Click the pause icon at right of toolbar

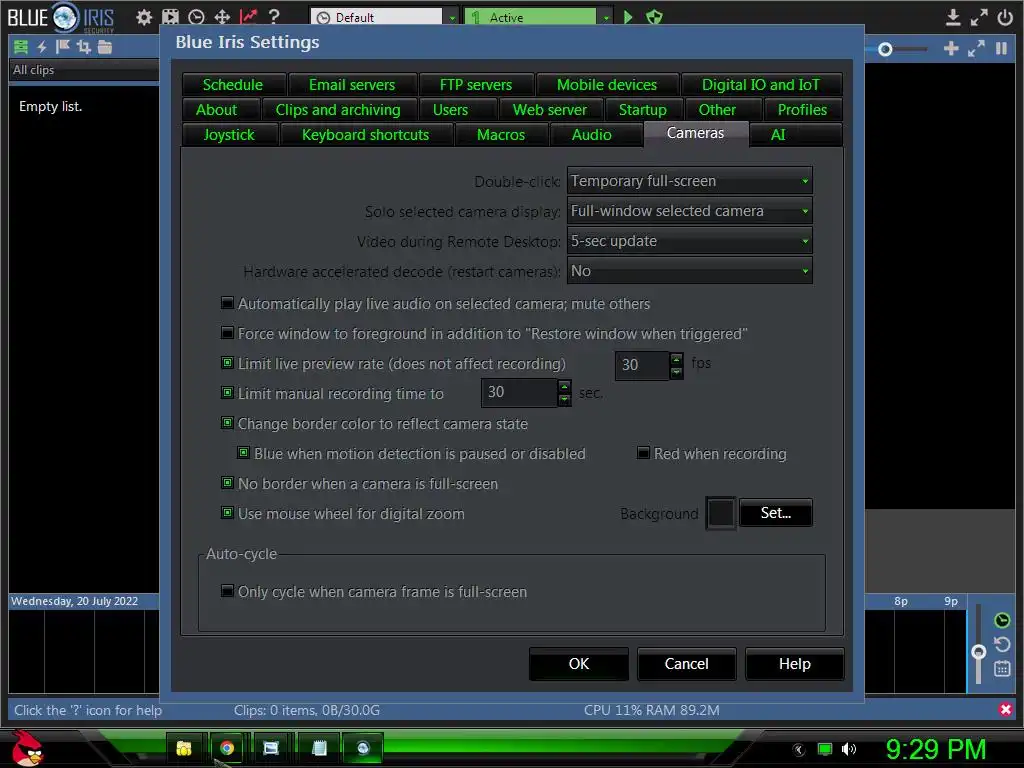click(x=1001, y=48)
